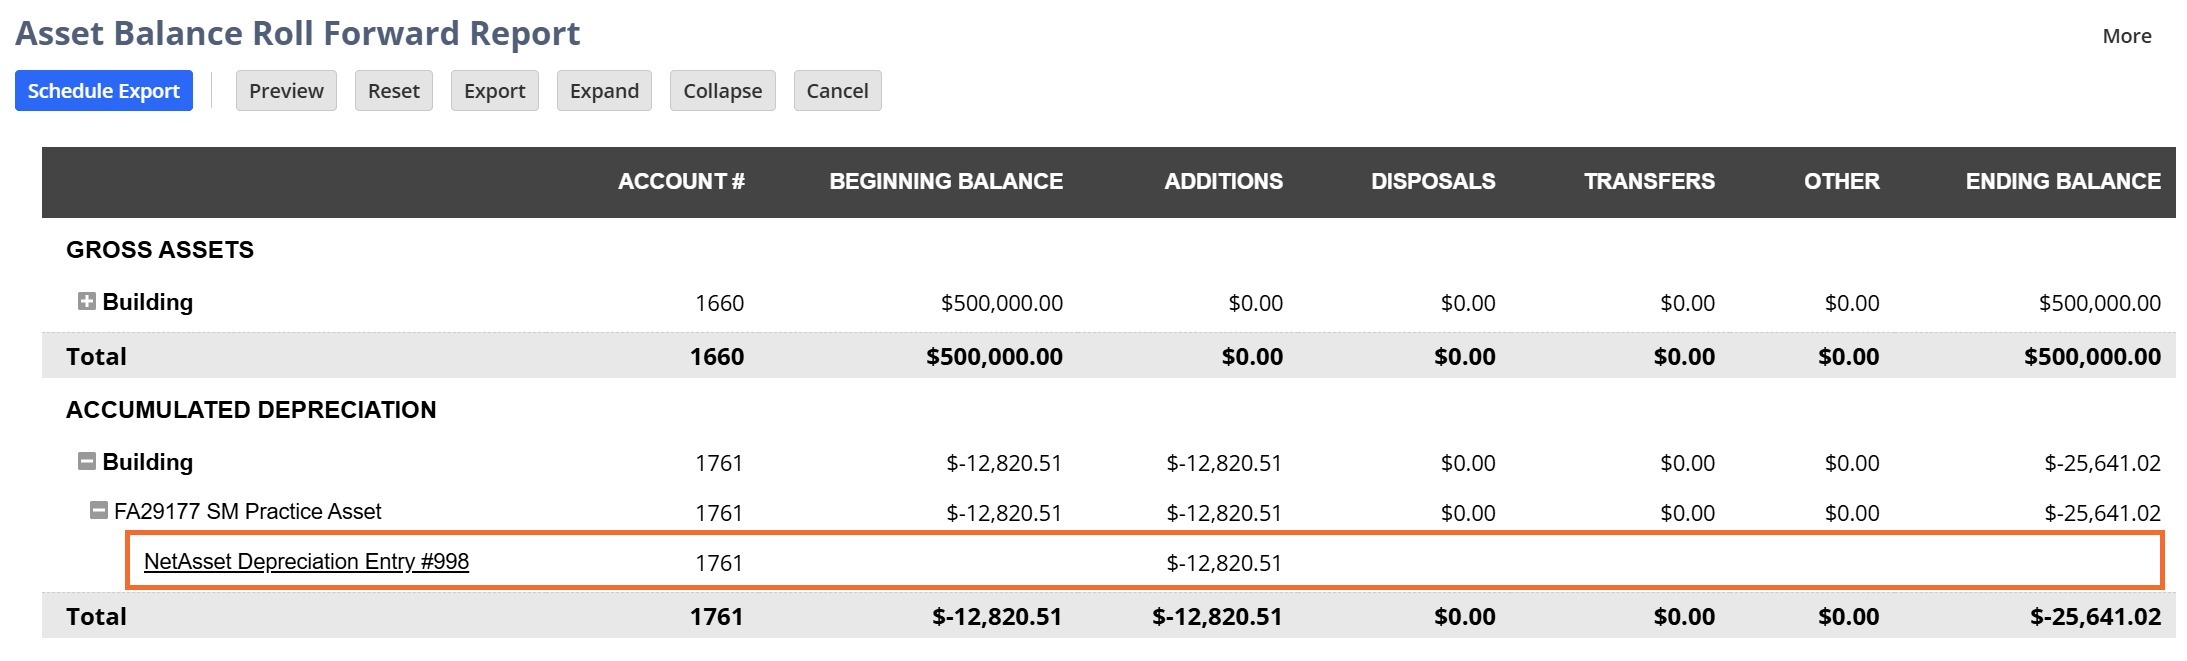Collapse FA29177 SM Practice Asset row
The height and width of the screenshot is (661, 2187).
(x=99, y=510)
